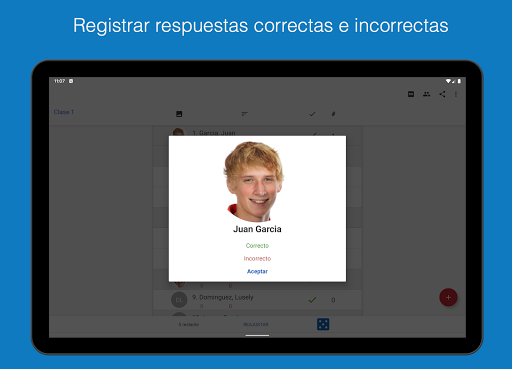Open the Juan Garcia dialog name label

pos(257,229)
